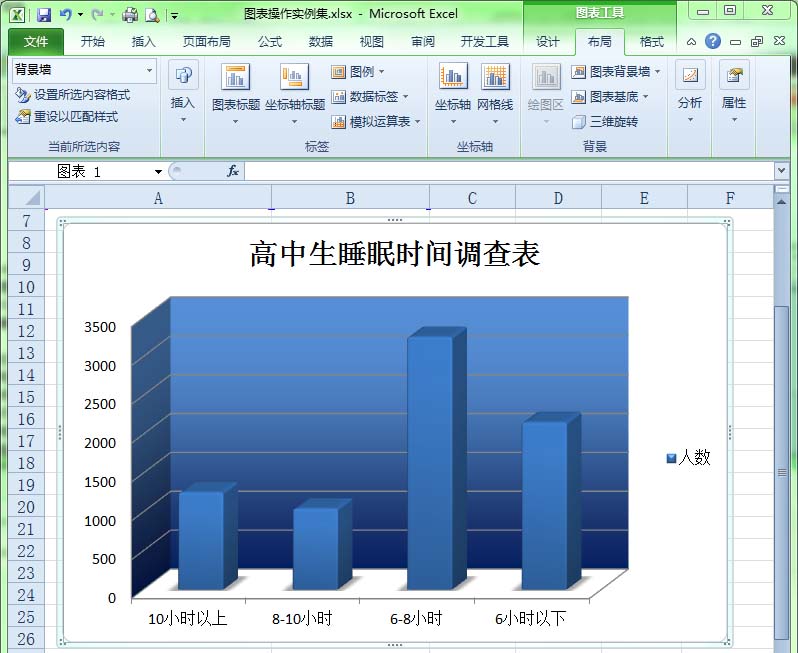Click the scroll up arrow of vertical scrollbar
This screenshot has height=653, width=798.
click(x=781, y=202)
